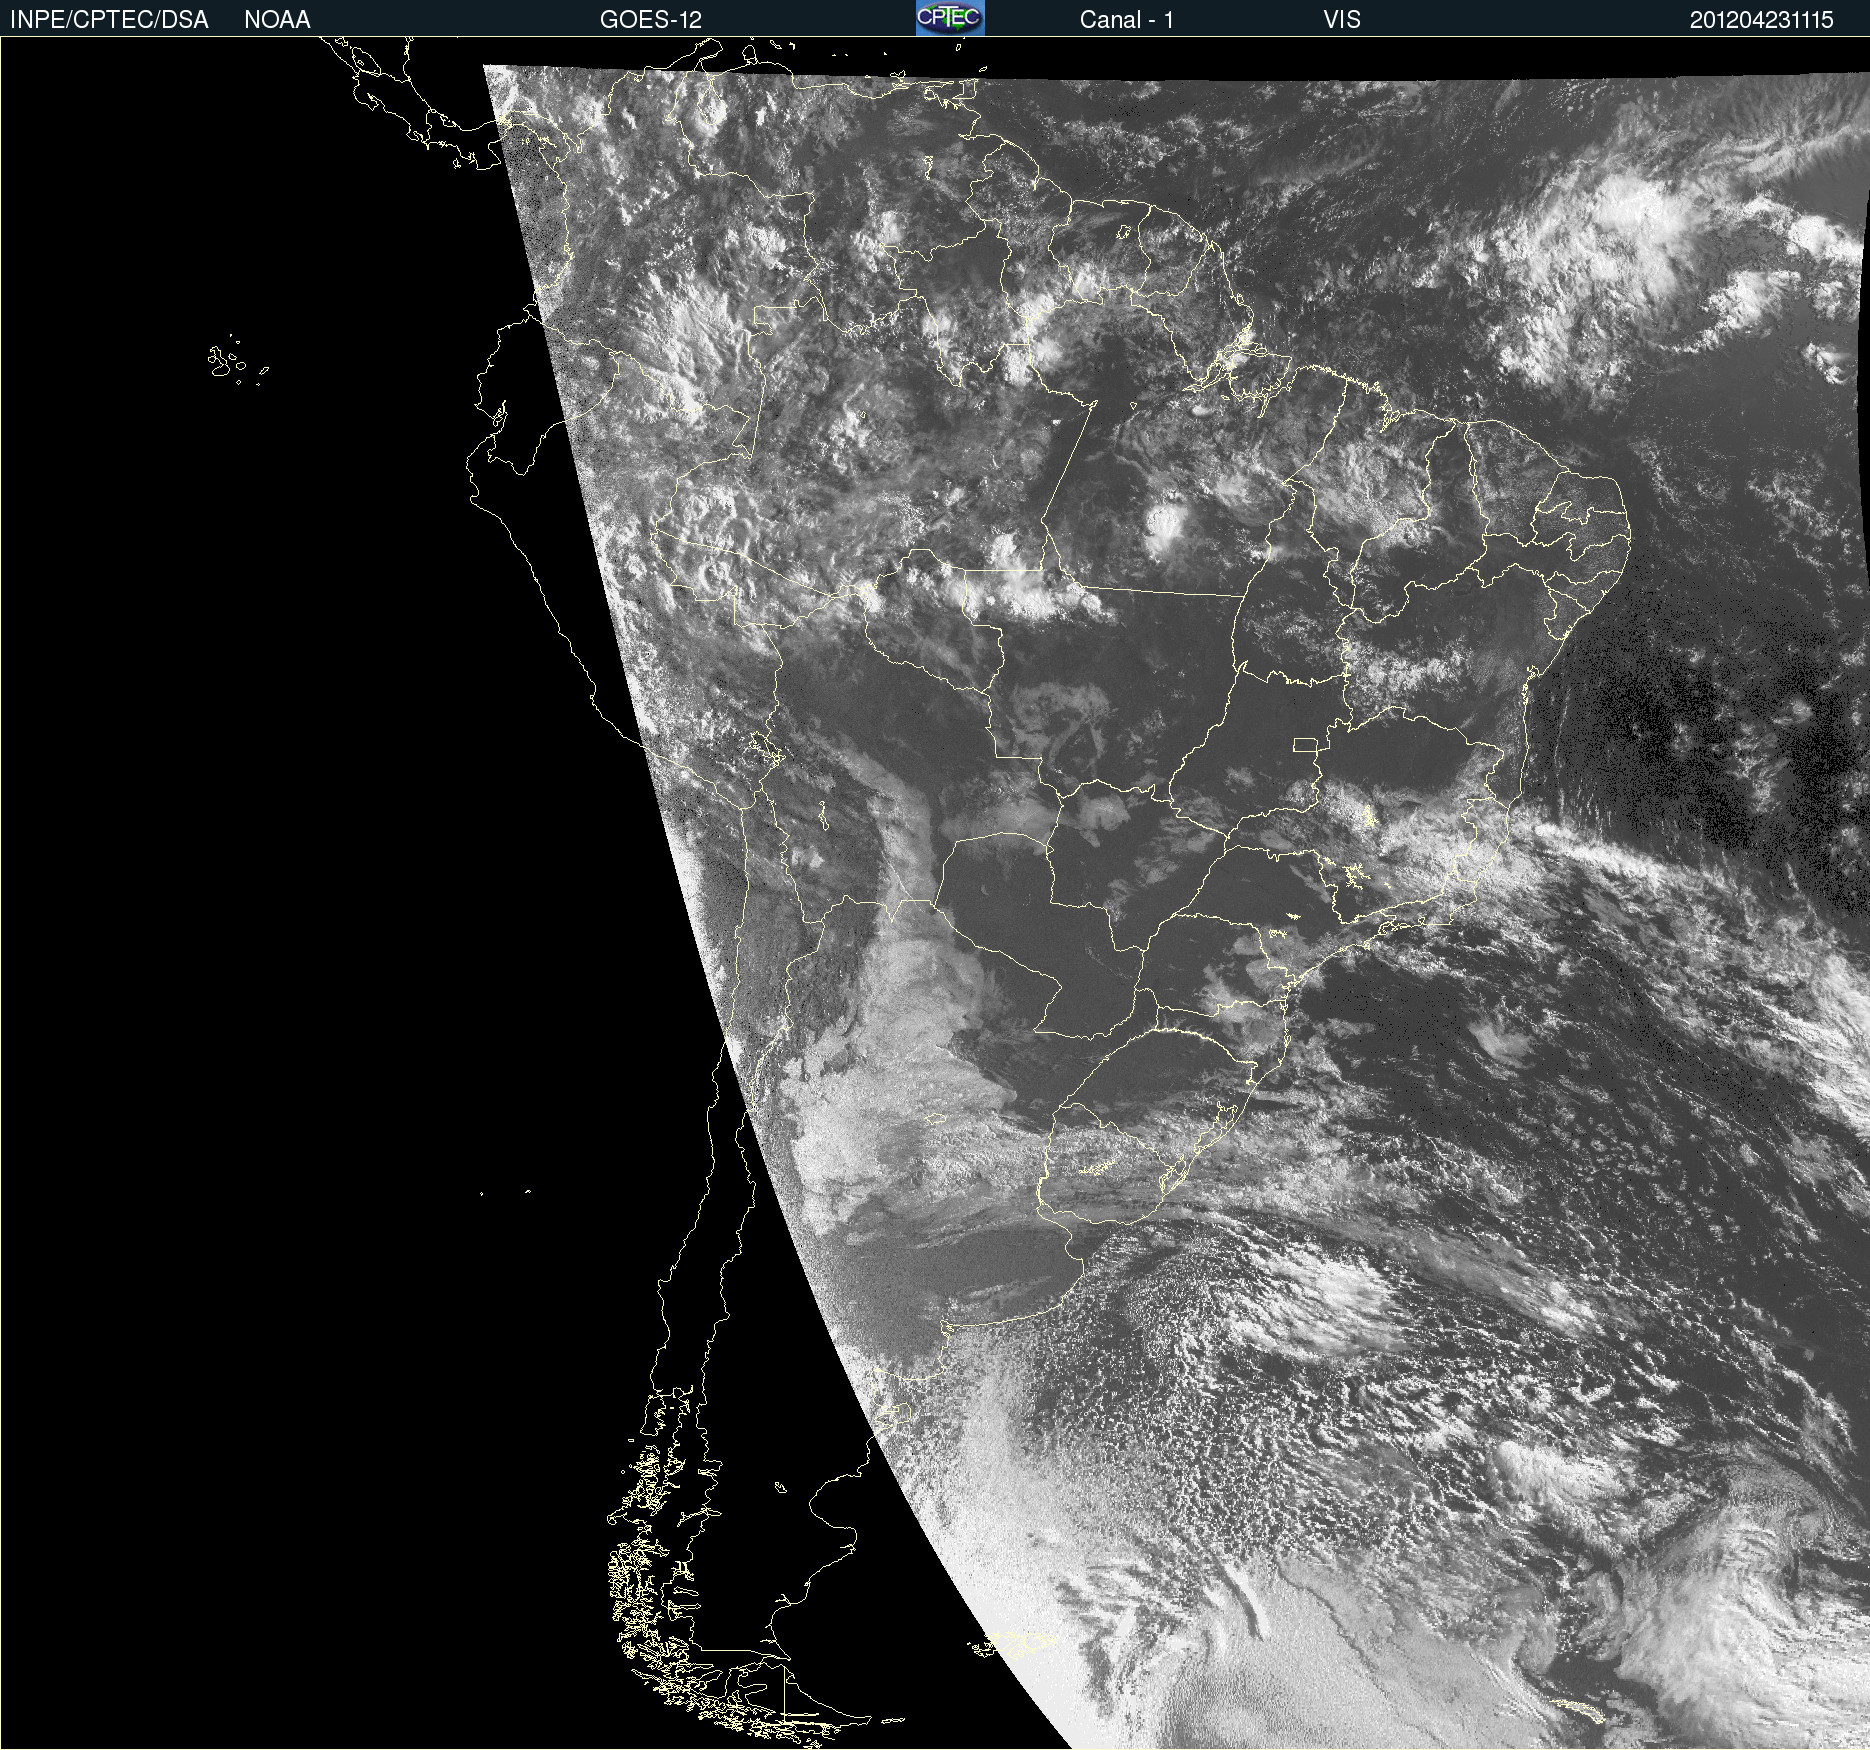Click the VIS label in header
The width and height of the screenshot is (1870, 1750).
1342,20
